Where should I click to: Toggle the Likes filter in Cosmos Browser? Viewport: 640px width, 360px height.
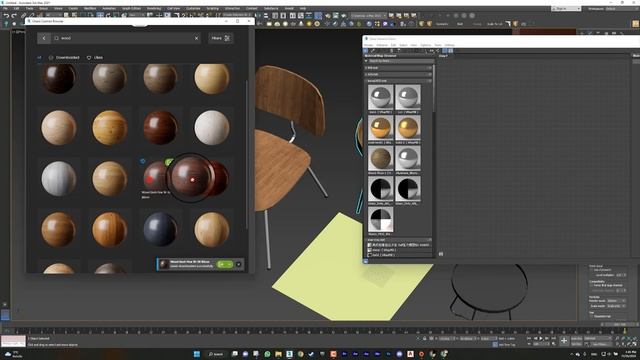click(x=95, y=58)
